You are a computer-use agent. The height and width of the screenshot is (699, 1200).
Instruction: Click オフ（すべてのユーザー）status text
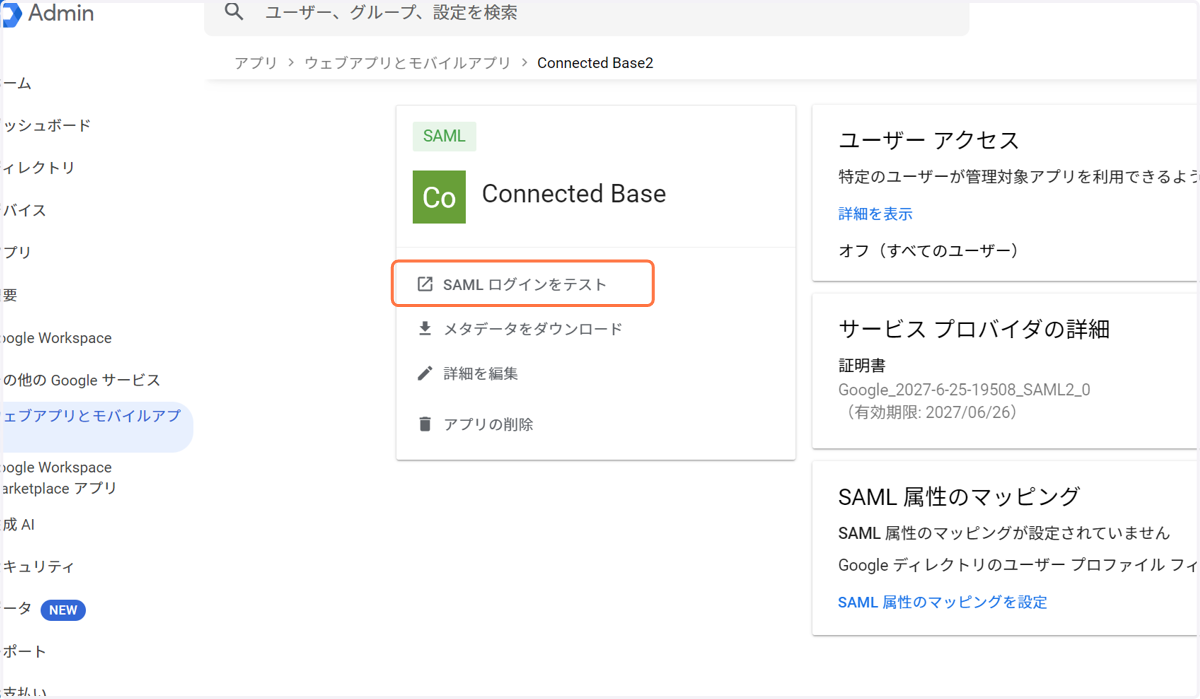tap(929, 250)
